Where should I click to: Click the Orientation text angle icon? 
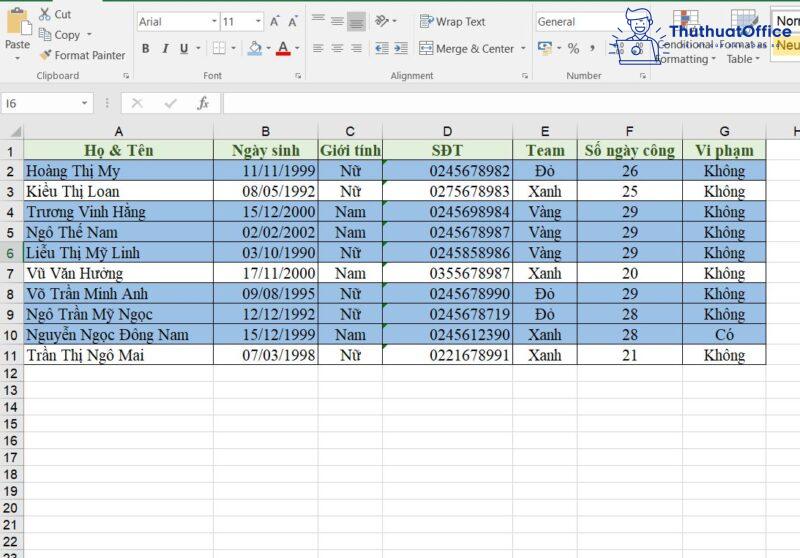pos(382,21)
